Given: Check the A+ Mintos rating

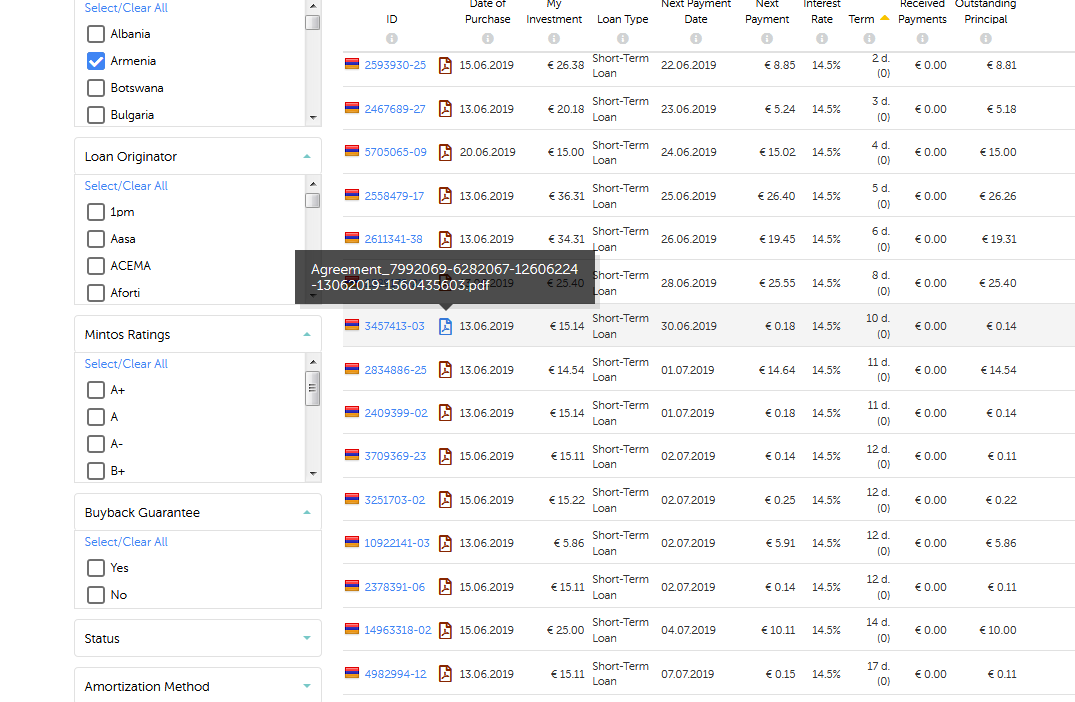Looking at the screenshot, I should (96, 390).
